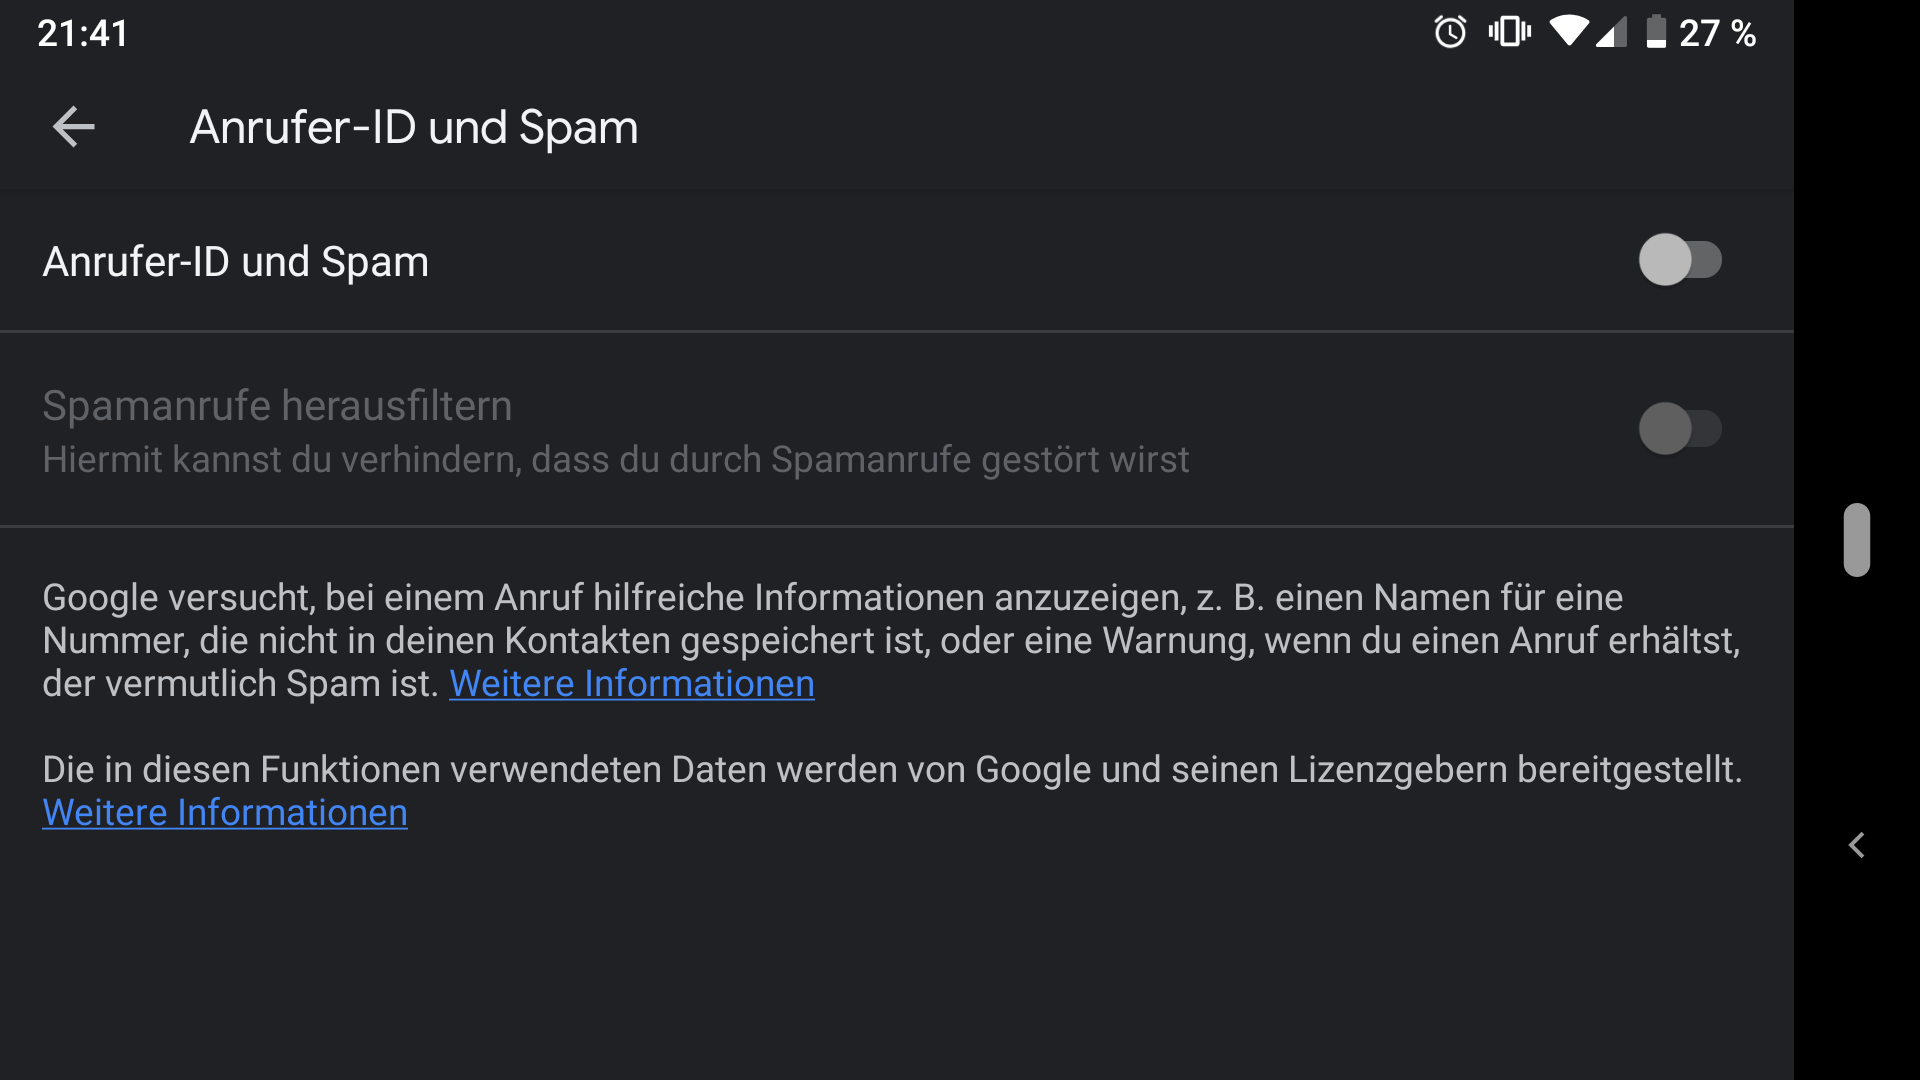Click the alarm clock status icon

[x=1450, y=32]
